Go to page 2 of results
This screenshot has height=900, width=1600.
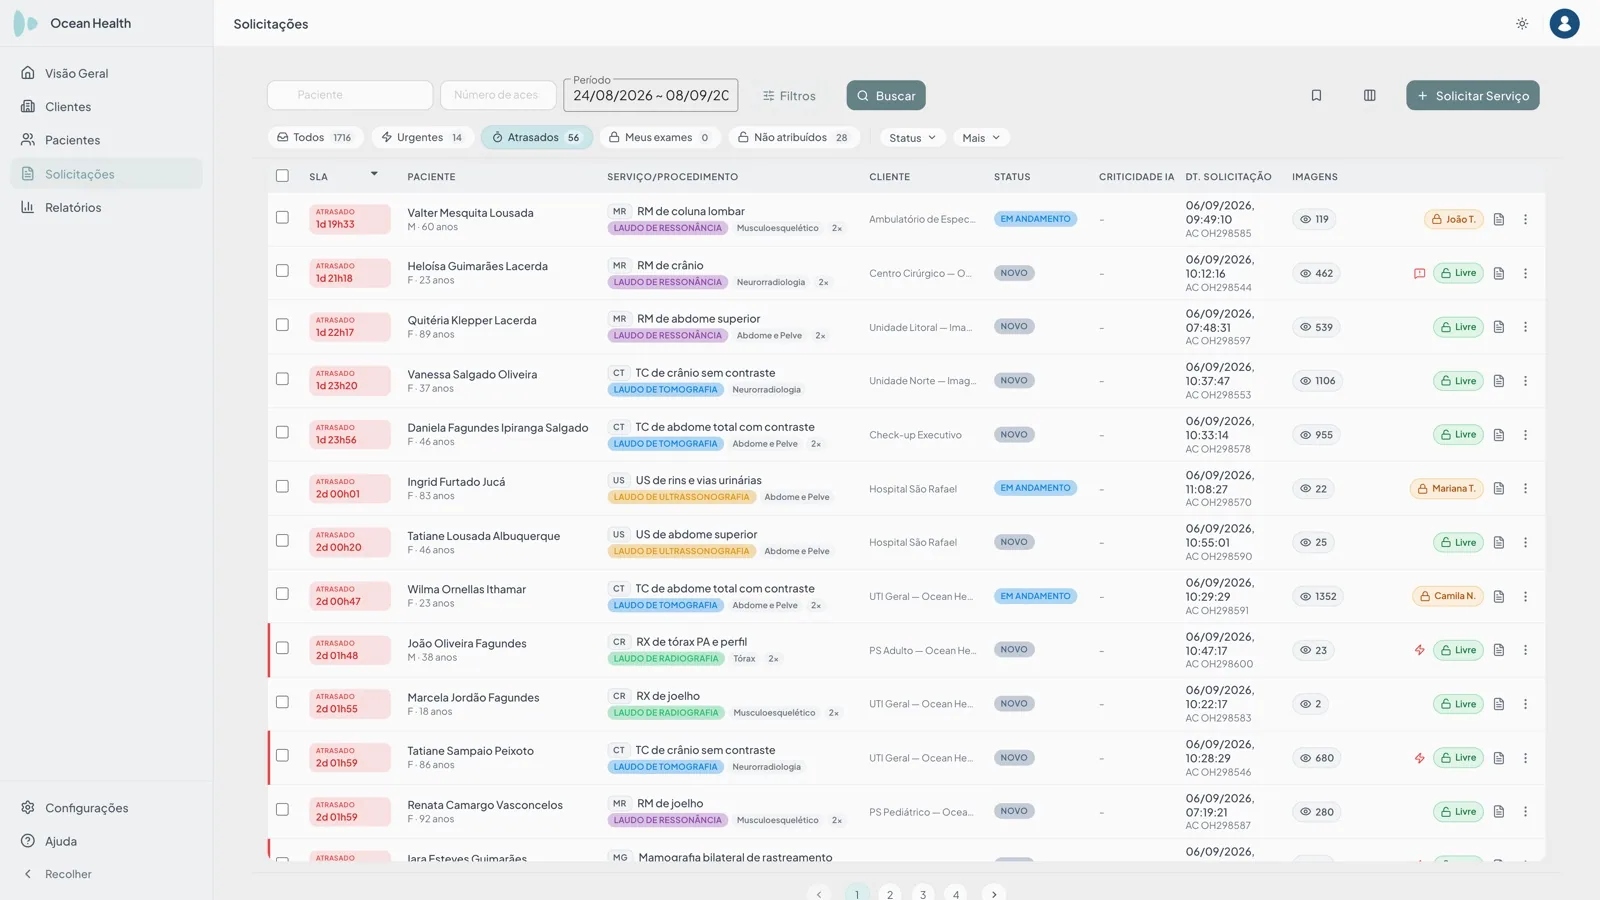coord(890,894)
